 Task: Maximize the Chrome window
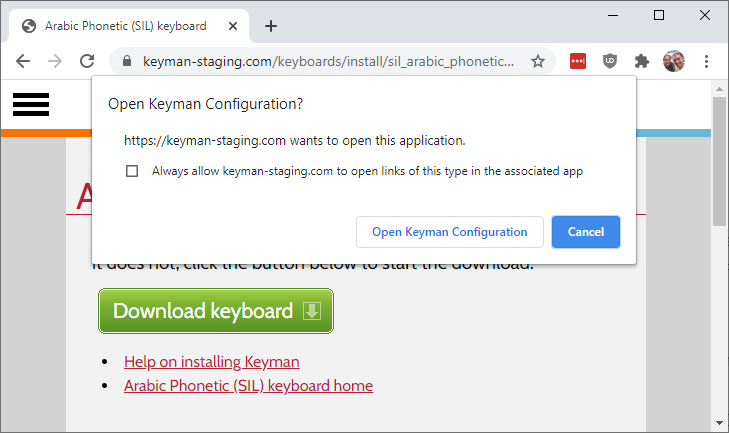pyautogui.click(x=659, y=15)
